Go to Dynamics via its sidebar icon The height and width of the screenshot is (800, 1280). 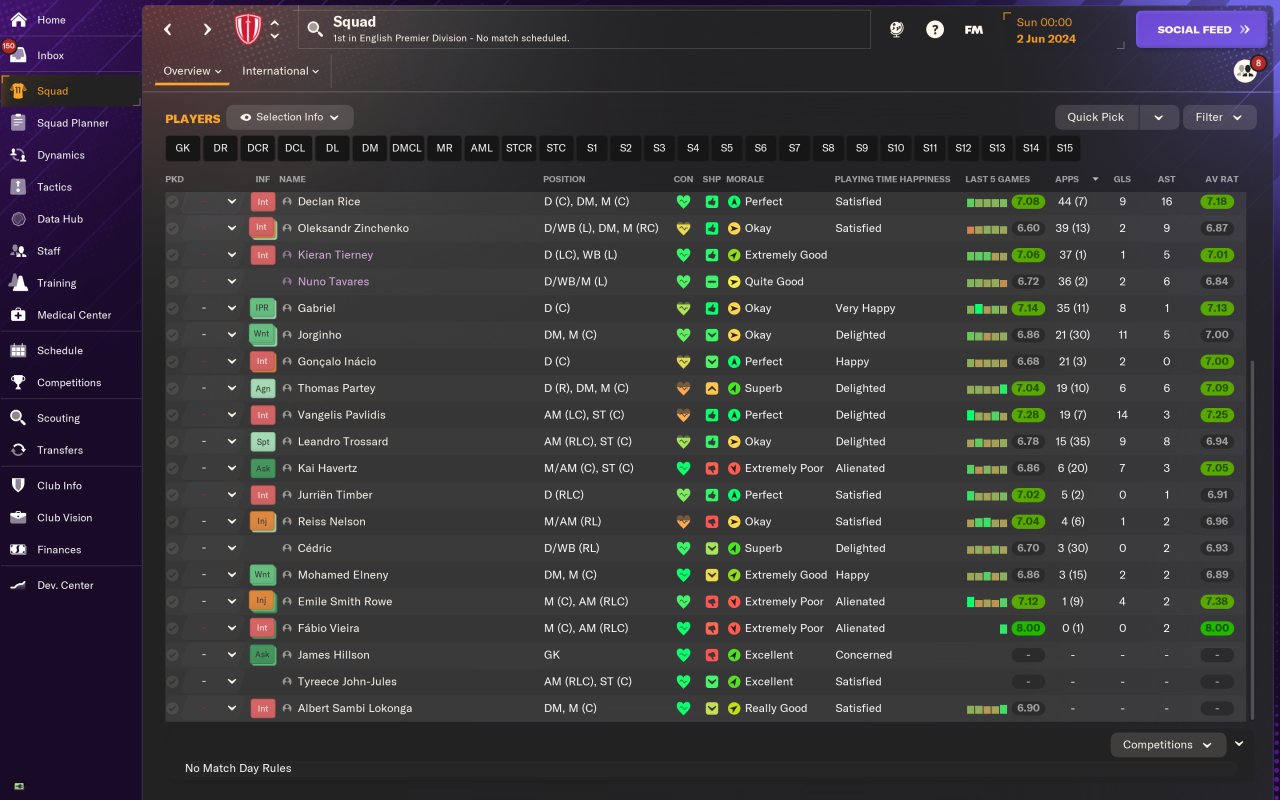click(18, 155)
